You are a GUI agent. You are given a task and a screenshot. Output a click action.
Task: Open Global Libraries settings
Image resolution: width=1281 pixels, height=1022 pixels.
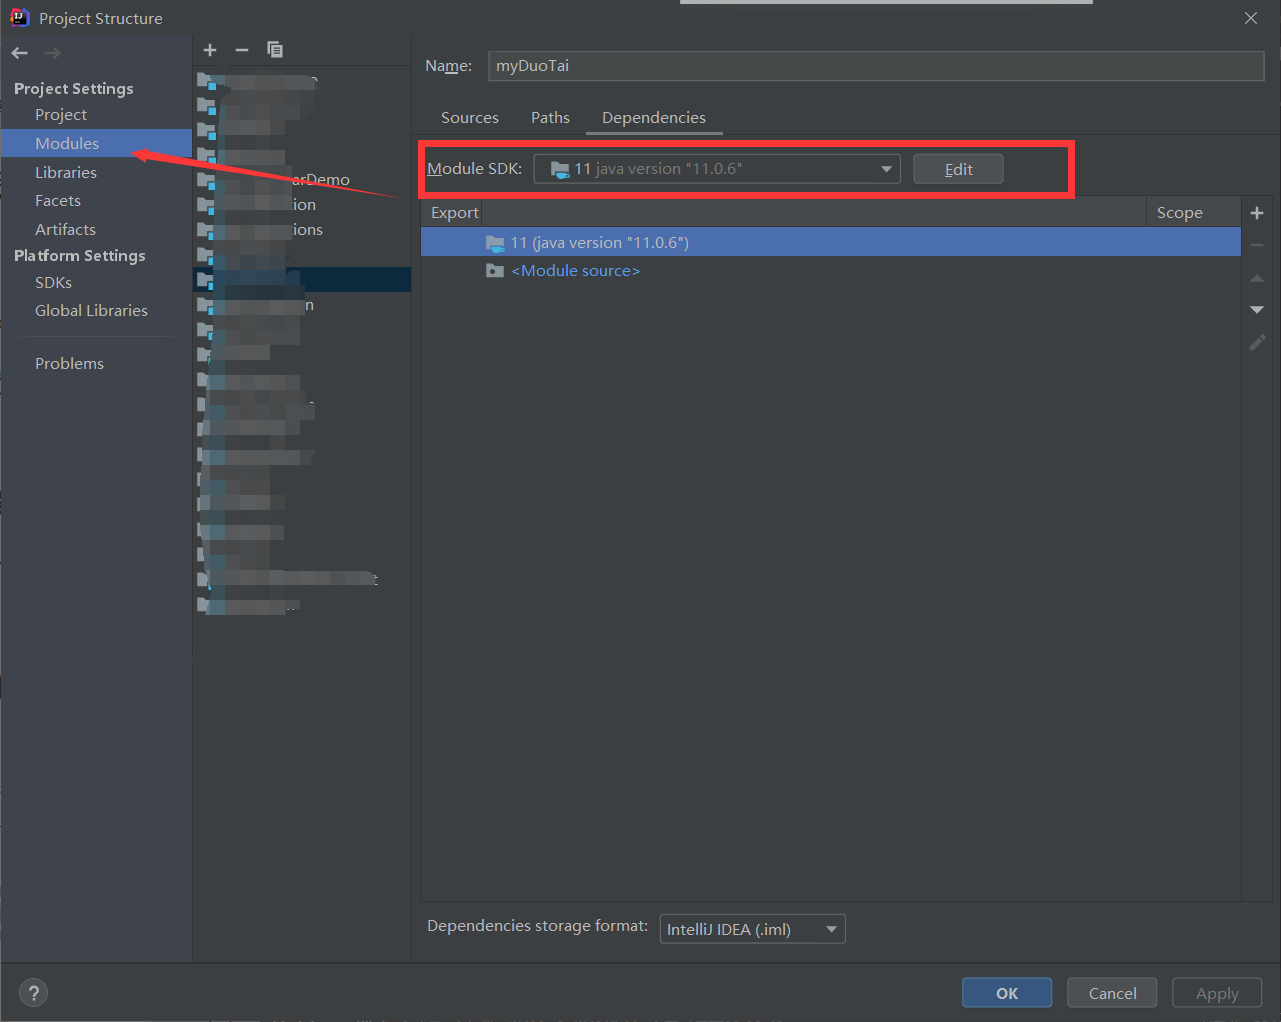point(91,311)
